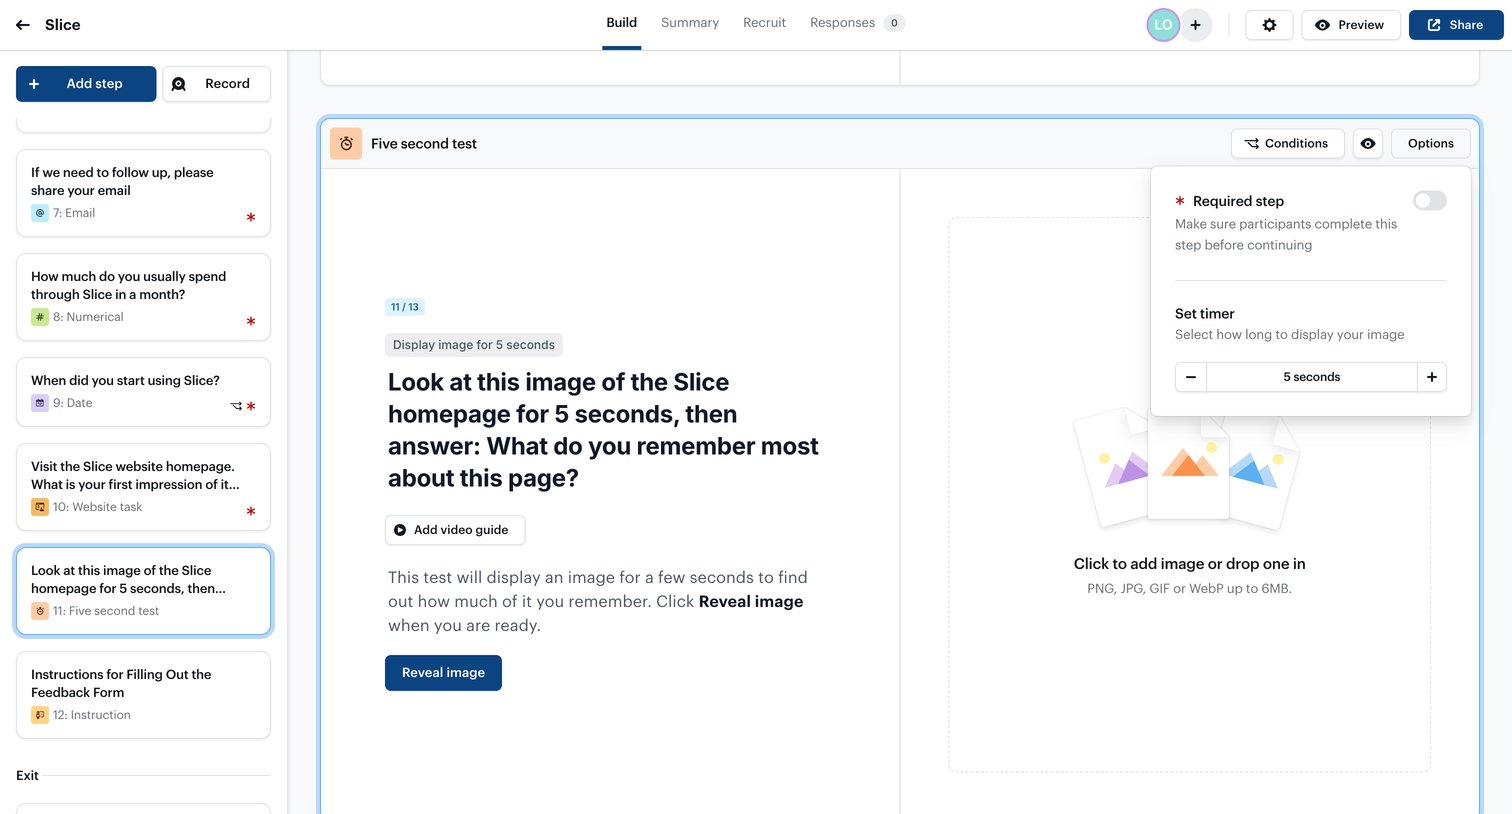Toggle step visibility with the eye icon

[x=1368, y=144]
